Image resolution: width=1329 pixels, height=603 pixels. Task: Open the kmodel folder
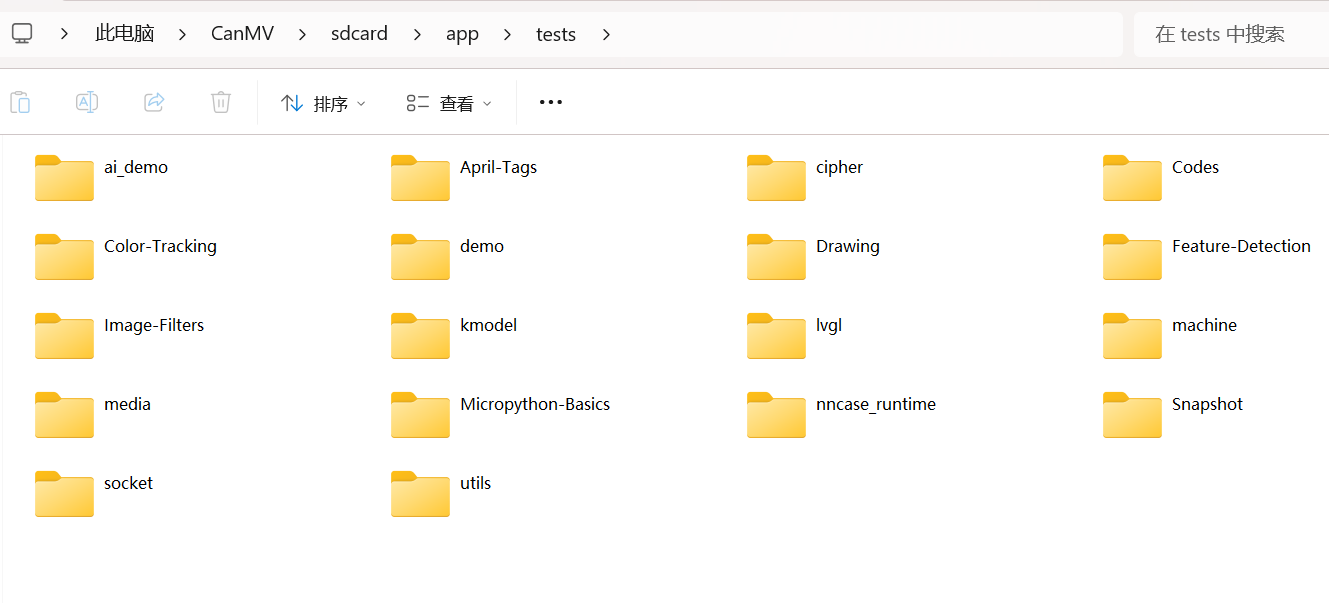[x=421, y=336]
